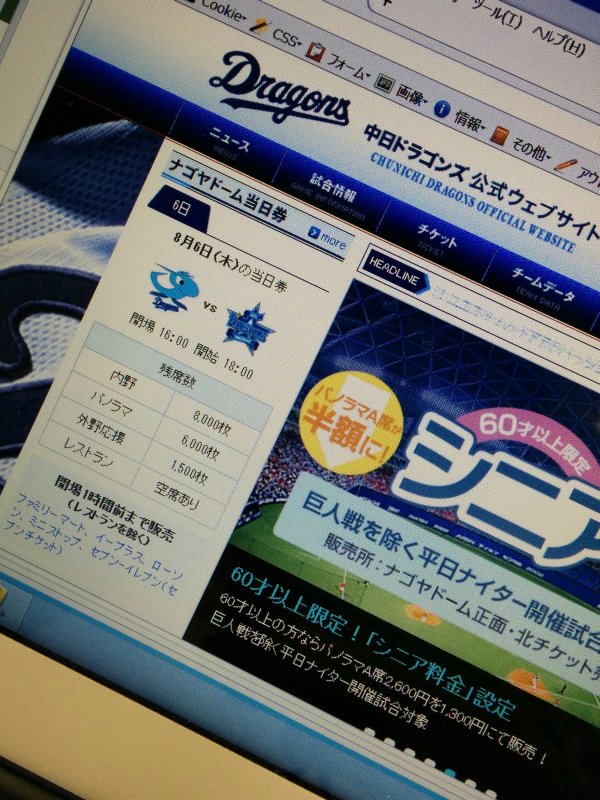
Task: Click the Dragons mascot team logo
Action: click(173, 287)
